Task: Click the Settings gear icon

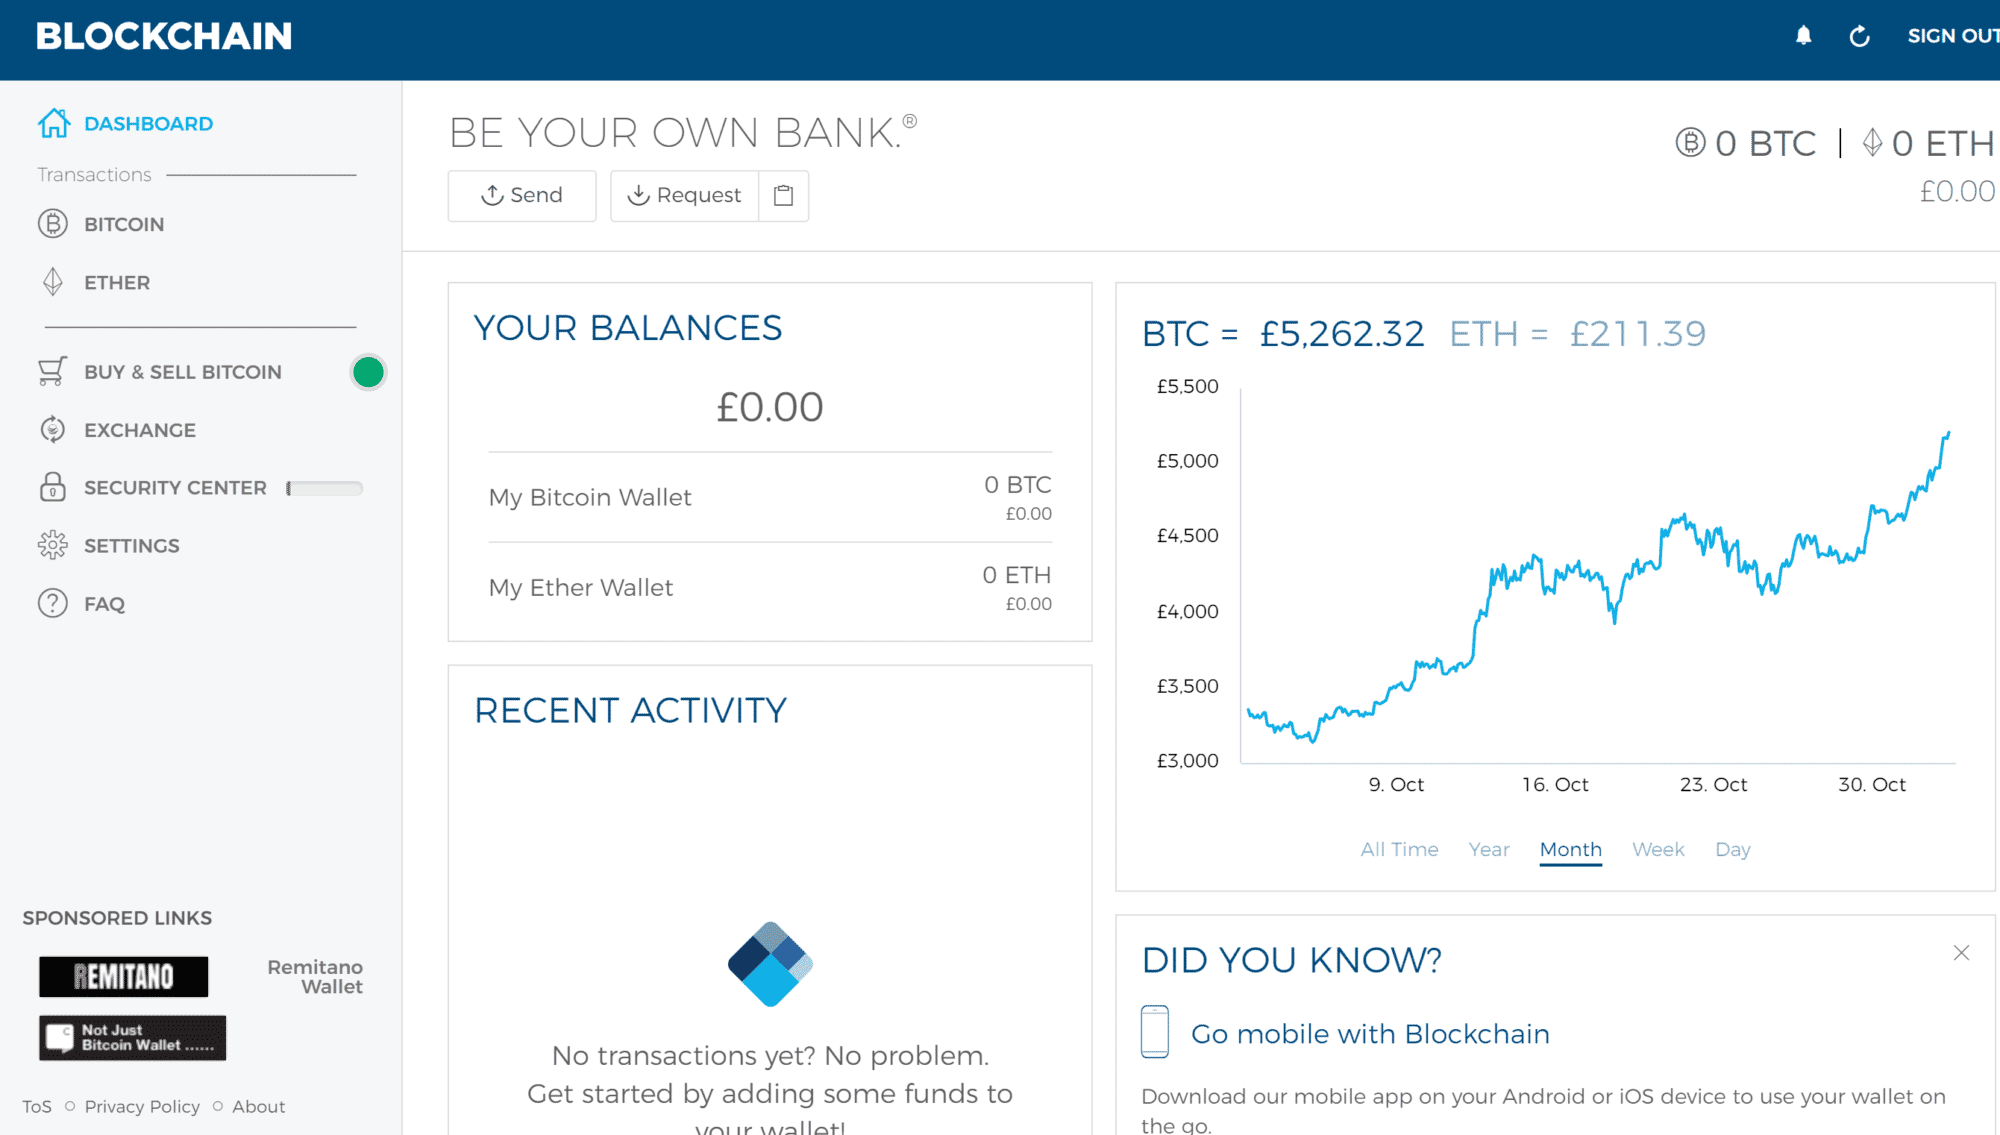Action: tap(52, 546)
